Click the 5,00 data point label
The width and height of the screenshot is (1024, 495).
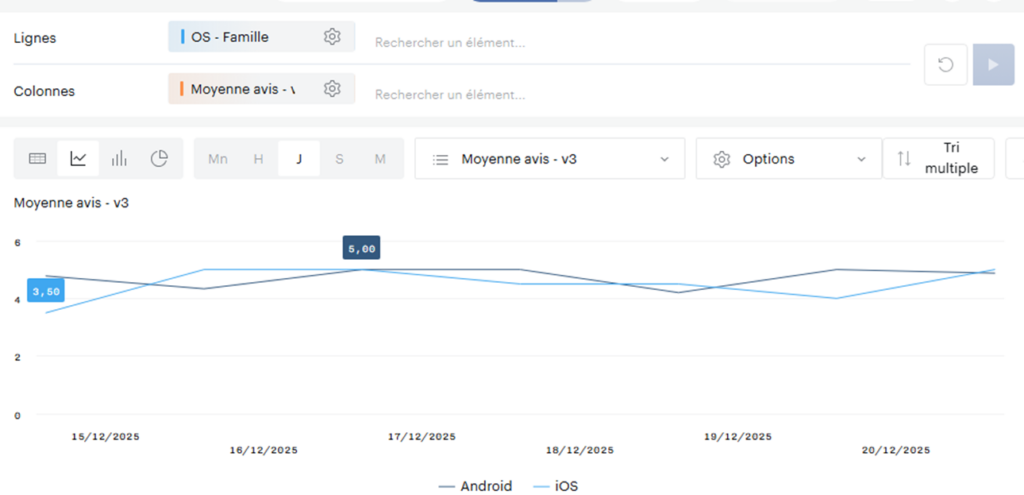361,249
